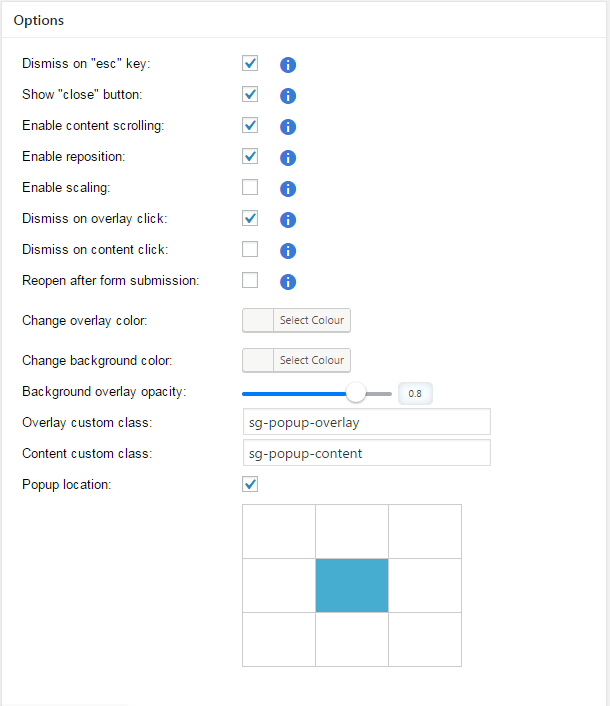Click Select Colour for background color
The height and width of the screenshot is (706, 610).
[312, 360]
